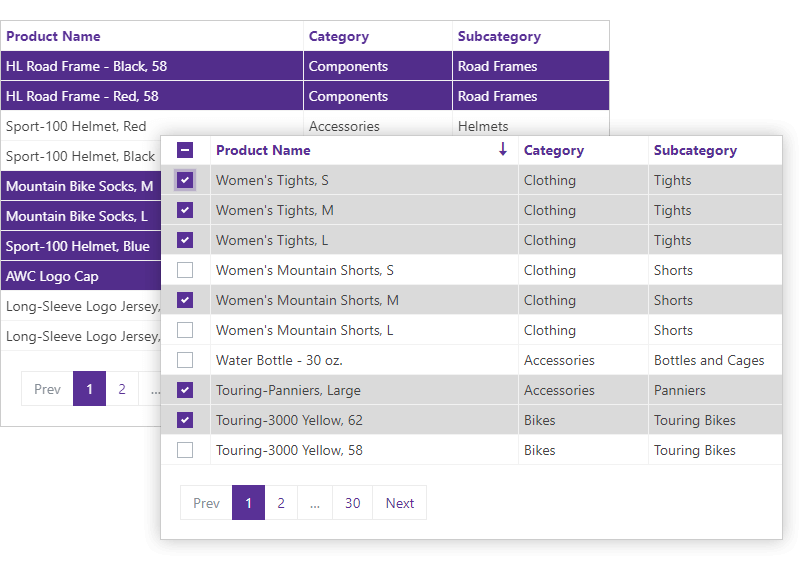The image size is (804, 580).
Task: Open the ellipsis pages in front pager
Action: pyautogui.click(x=315, y=503)
